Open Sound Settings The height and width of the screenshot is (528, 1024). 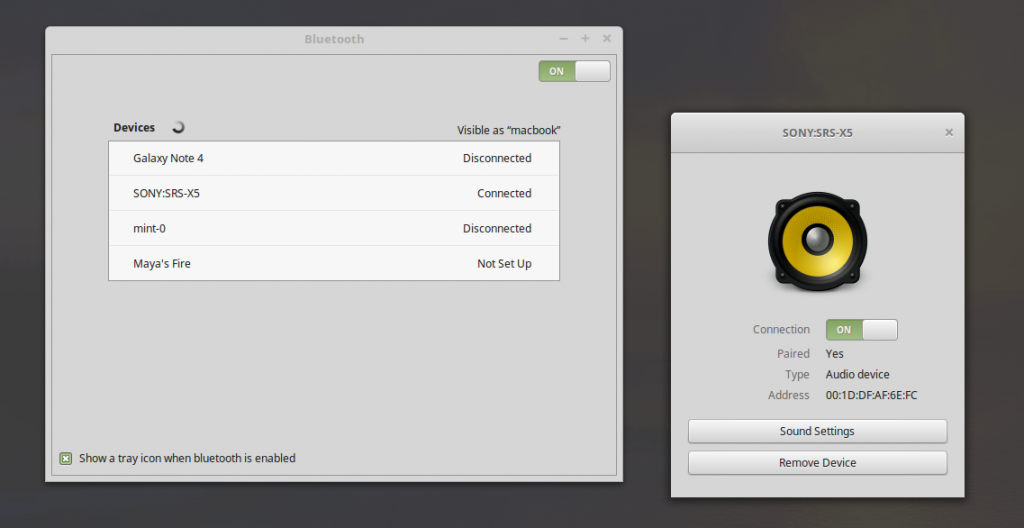coord(817,431)
